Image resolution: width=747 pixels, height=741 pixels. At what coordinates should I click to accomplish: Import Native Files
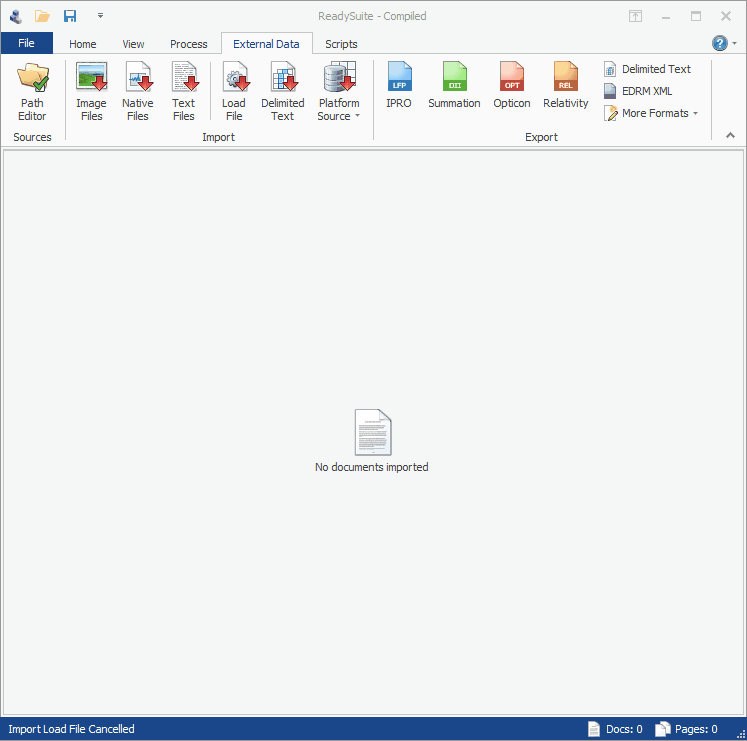137,91
